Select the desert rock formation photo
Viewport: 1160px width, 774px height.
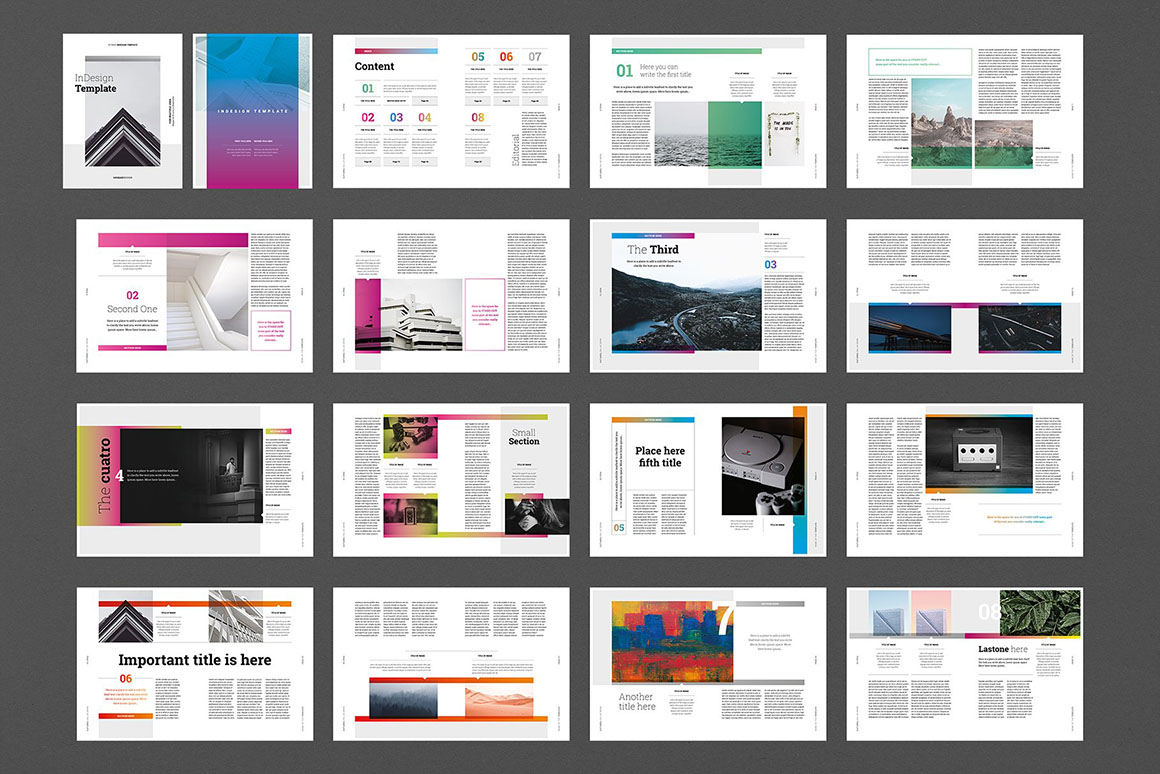(x=941, y=117)
